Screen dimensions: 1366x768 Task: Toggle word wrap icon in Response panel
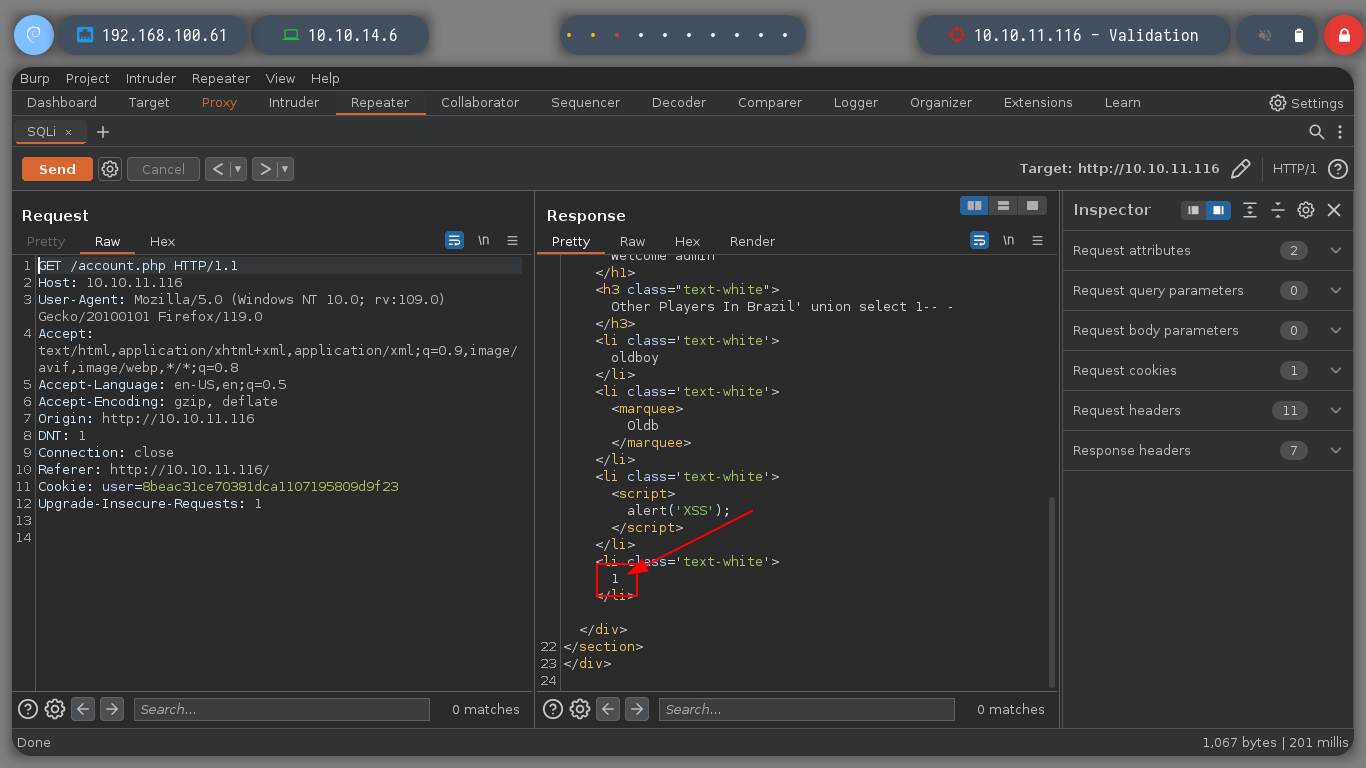(x=979, y=241)
